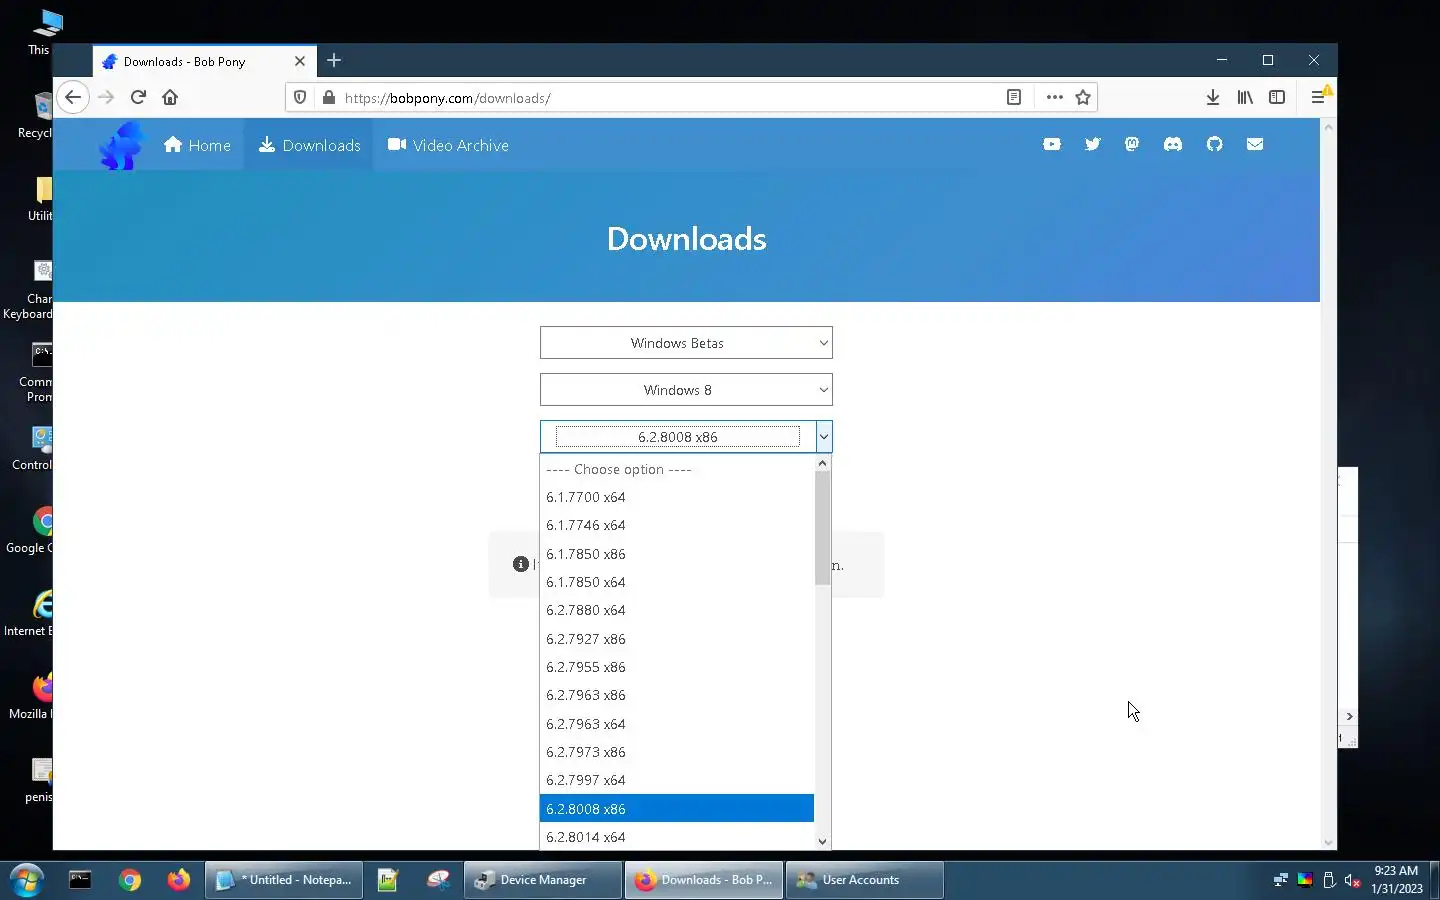The height and width of the screenshot is (900, 1440).
Task: Open the YouTube icon in site header
Action: click(x=1051, y=144)
